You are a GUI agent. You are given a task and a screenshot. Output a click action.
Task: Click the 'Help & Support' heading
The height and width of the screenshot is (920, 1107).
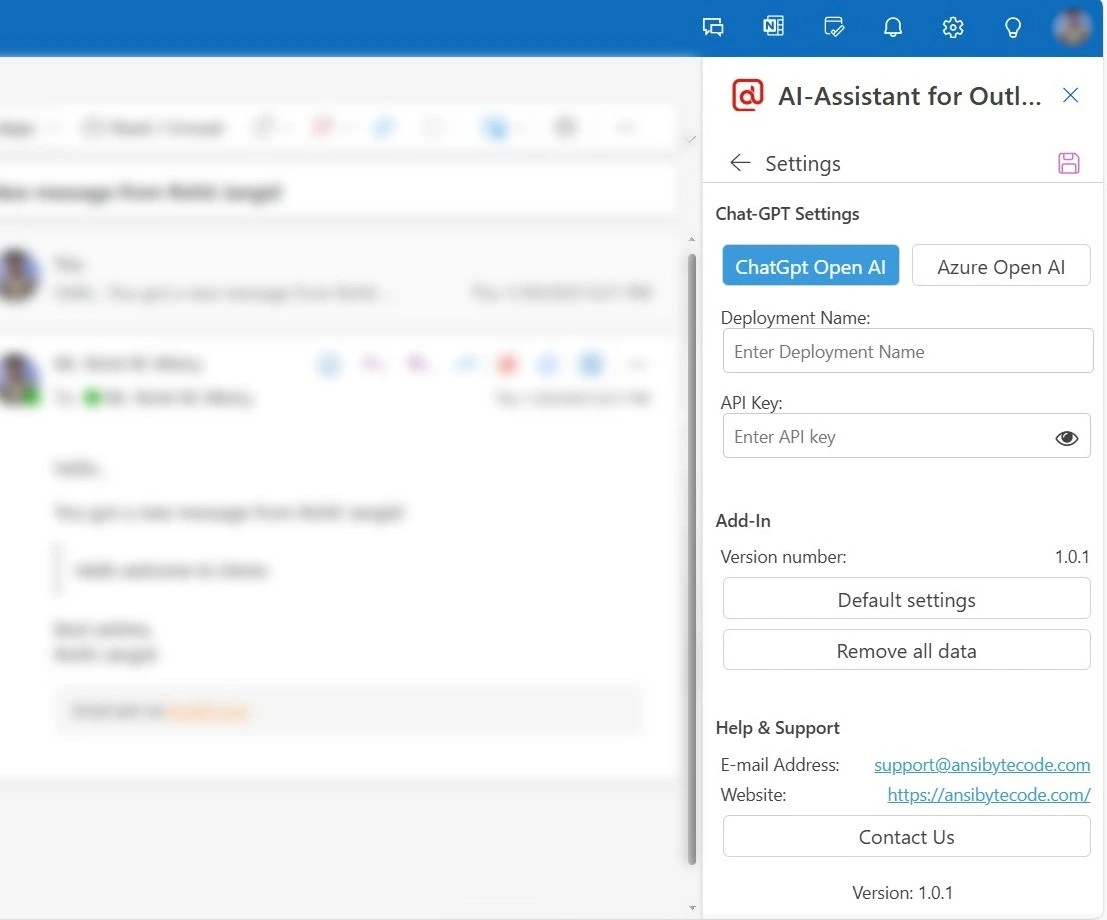tap(778, 727)
